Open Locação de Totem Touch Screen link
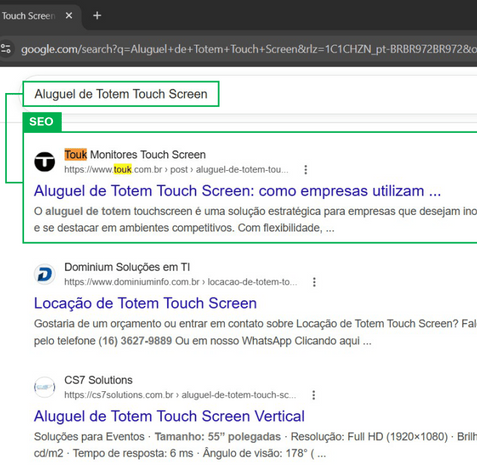477x476 pixels. click(x=145, y=303)
